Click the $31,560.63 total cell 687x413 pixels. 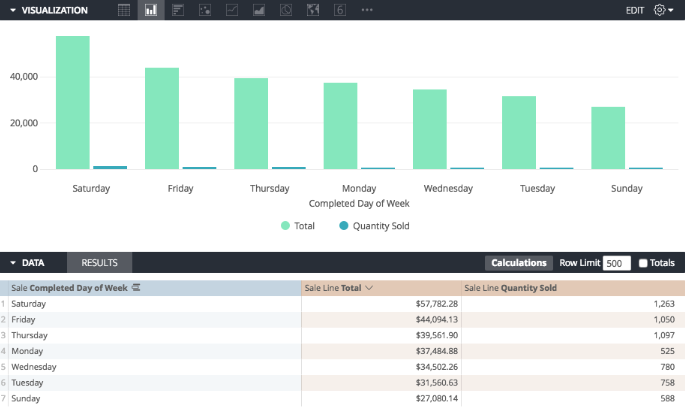point(382,382)
